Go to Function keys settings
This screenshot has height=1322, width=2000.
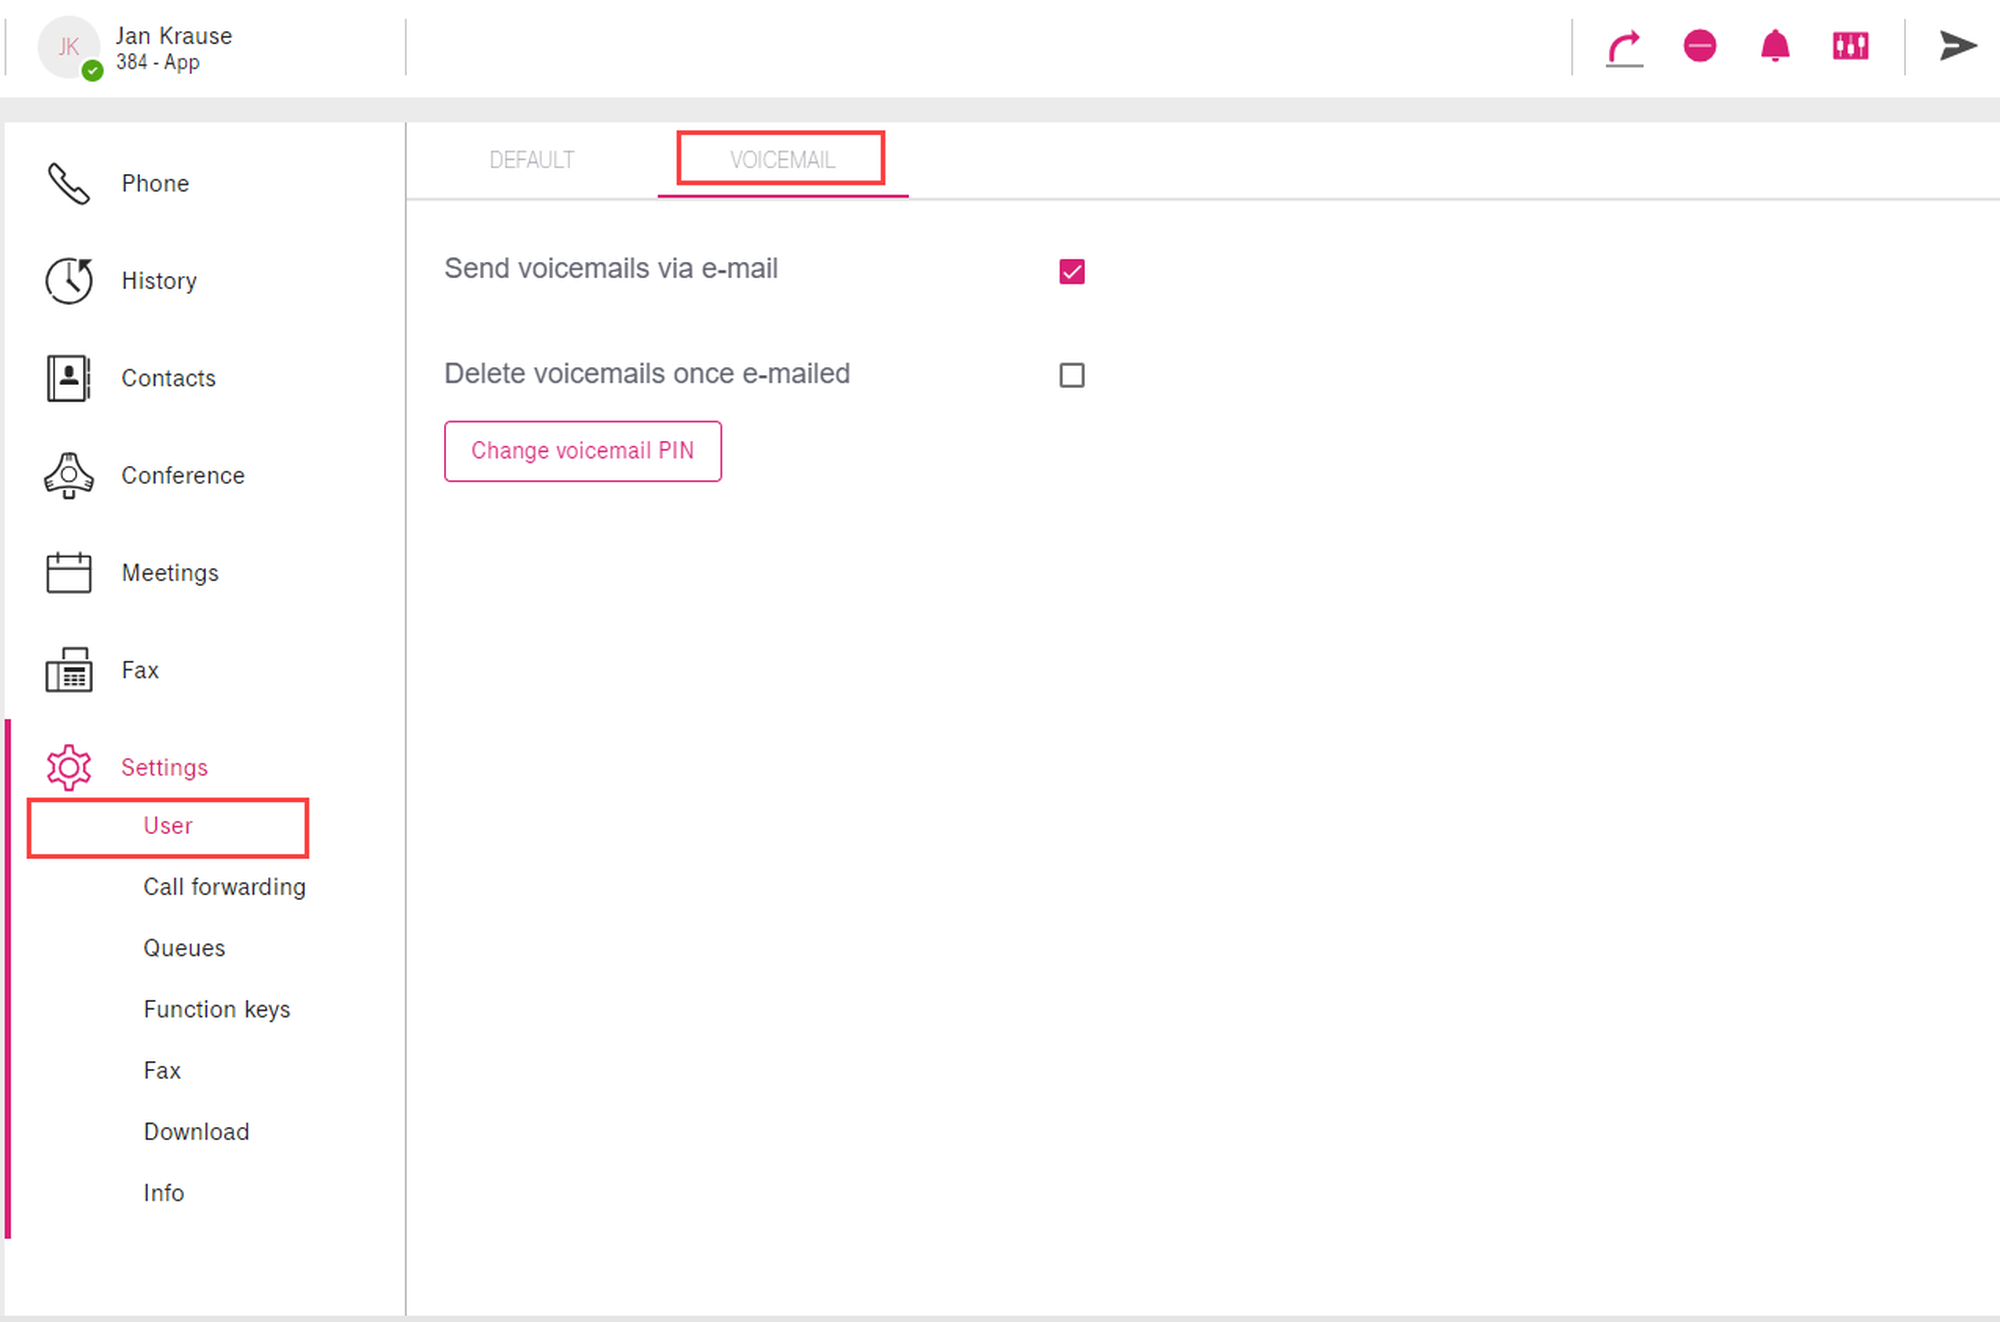click(216, 1009)
